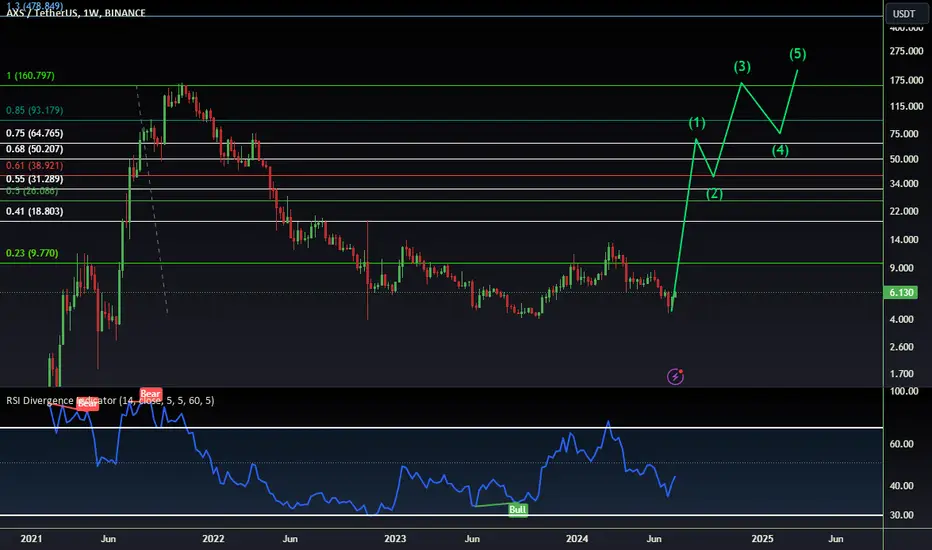Click the Elliott wave (1) label
The image size is (932, 550).
[697, 123]
